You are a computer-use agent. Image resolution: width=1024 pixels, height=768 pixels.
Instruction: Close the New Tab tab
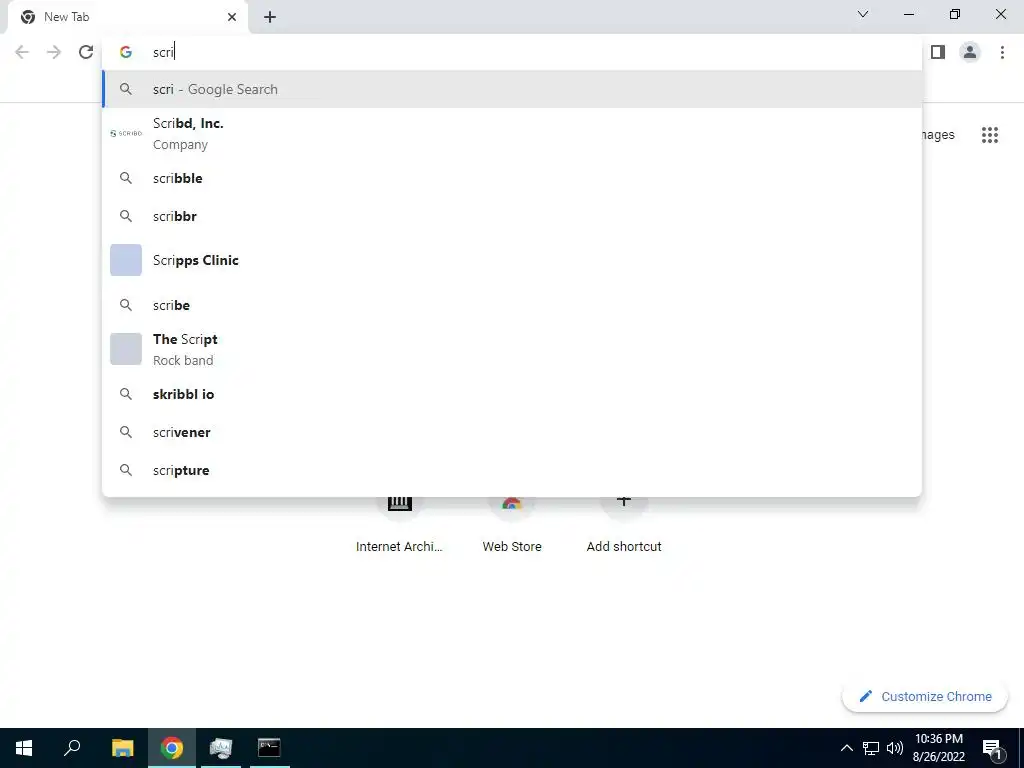point(232,17)
